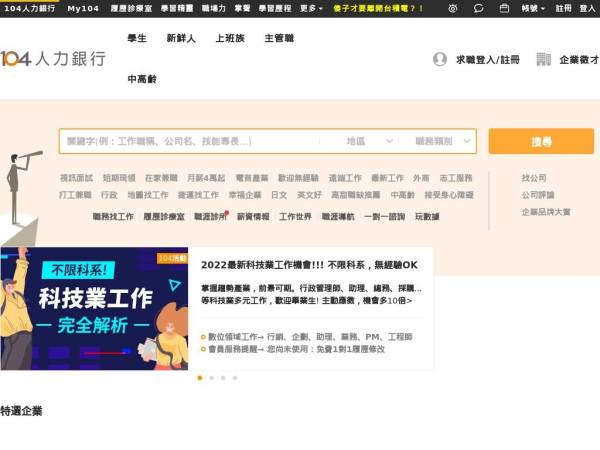Click the building icon beside 企業徵才

click(x=543, y=59)
